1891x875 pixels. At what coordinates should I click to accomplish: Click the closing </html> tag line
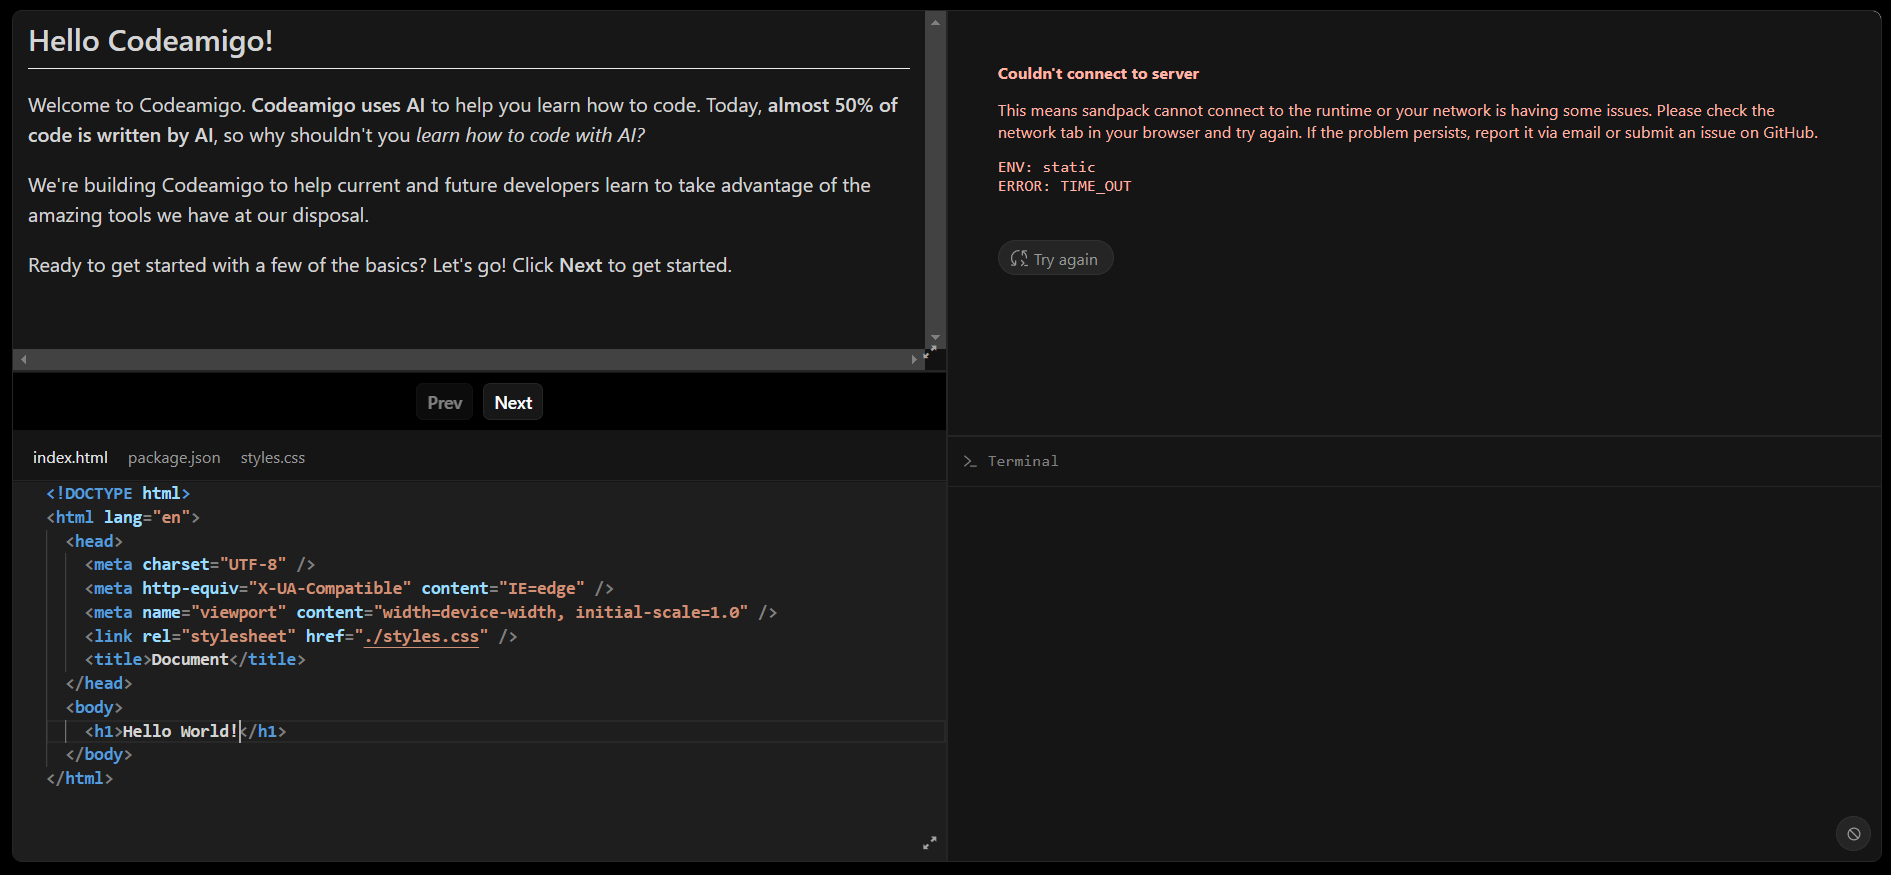pyautogui.click(x=80, y=778)
